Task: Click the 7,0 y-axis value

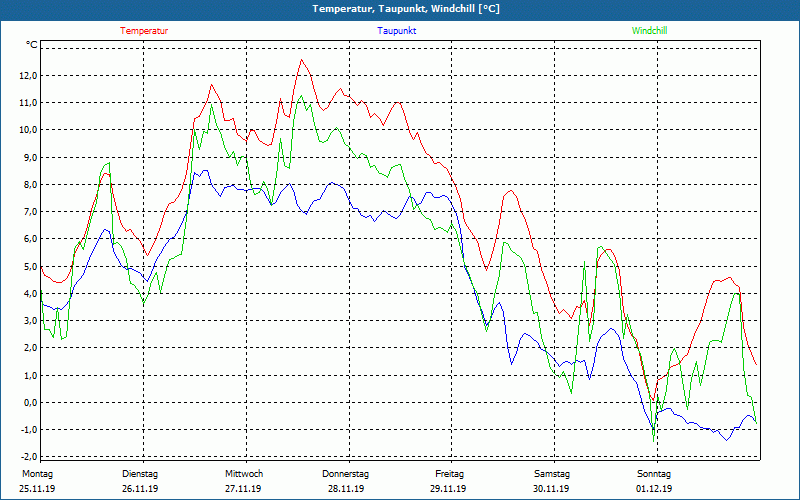Action: click(x=31, y=211)
